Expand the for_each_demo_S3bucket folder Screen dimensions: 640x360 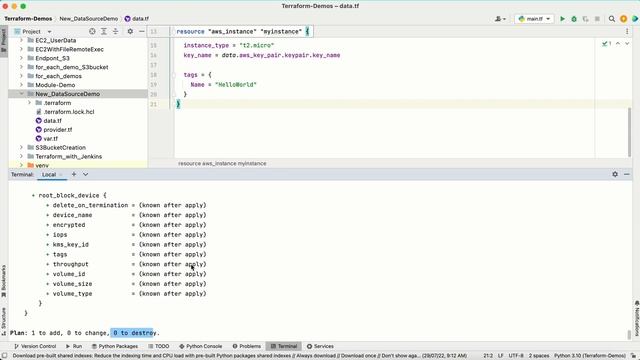21,67
